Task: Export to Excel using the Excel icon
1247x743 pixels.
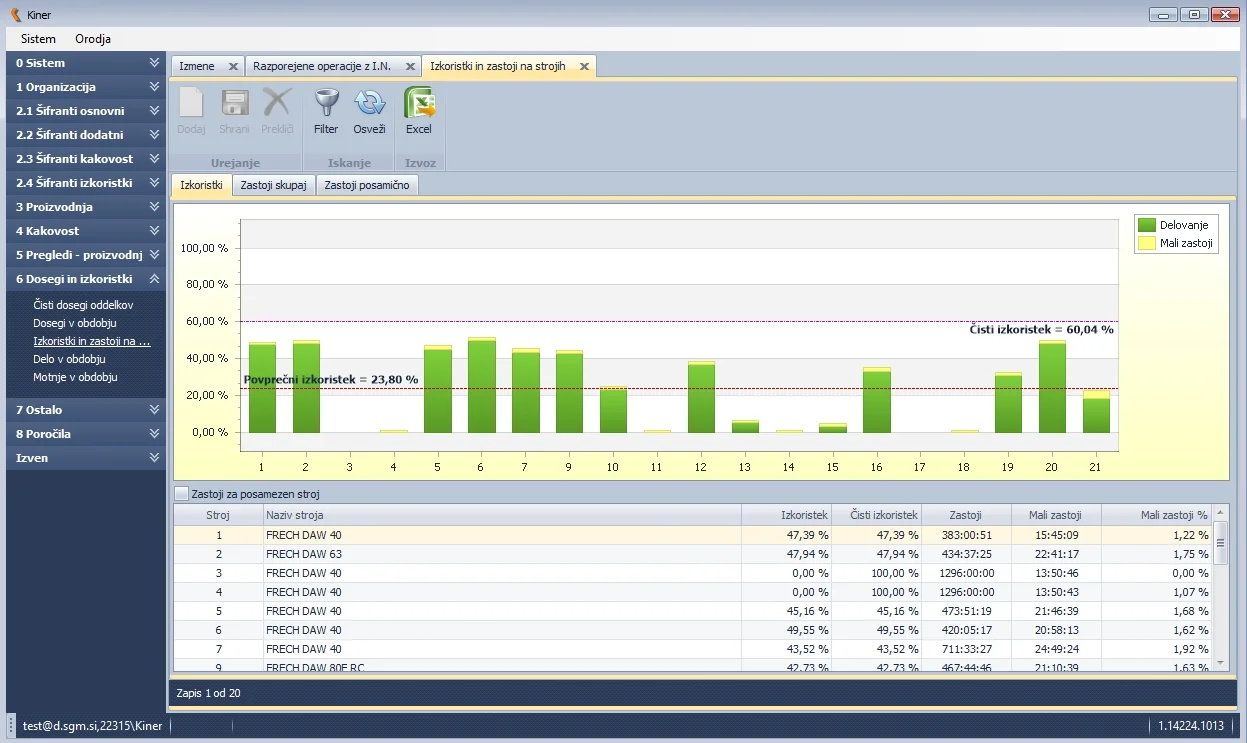Action: point(419,104)
